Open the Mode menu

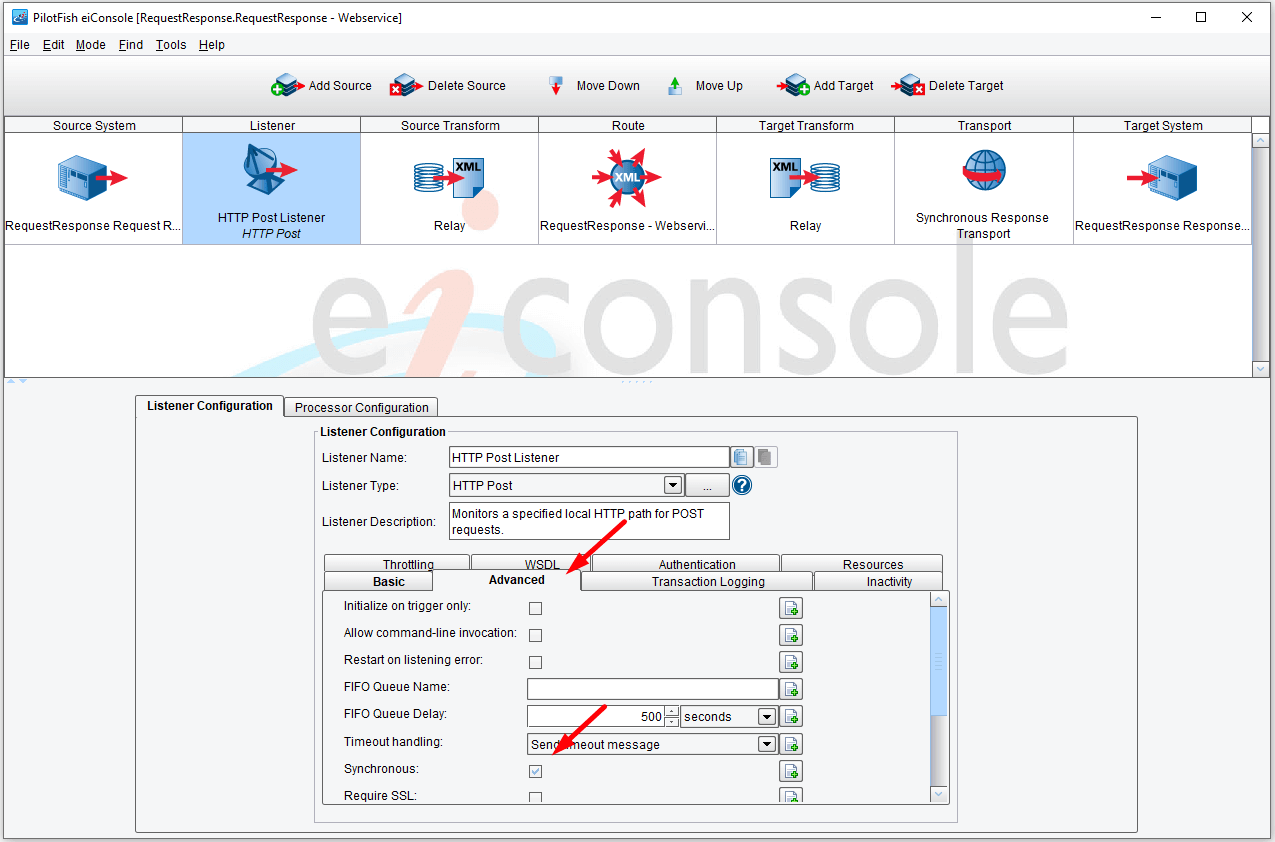[x=91, y=45]
